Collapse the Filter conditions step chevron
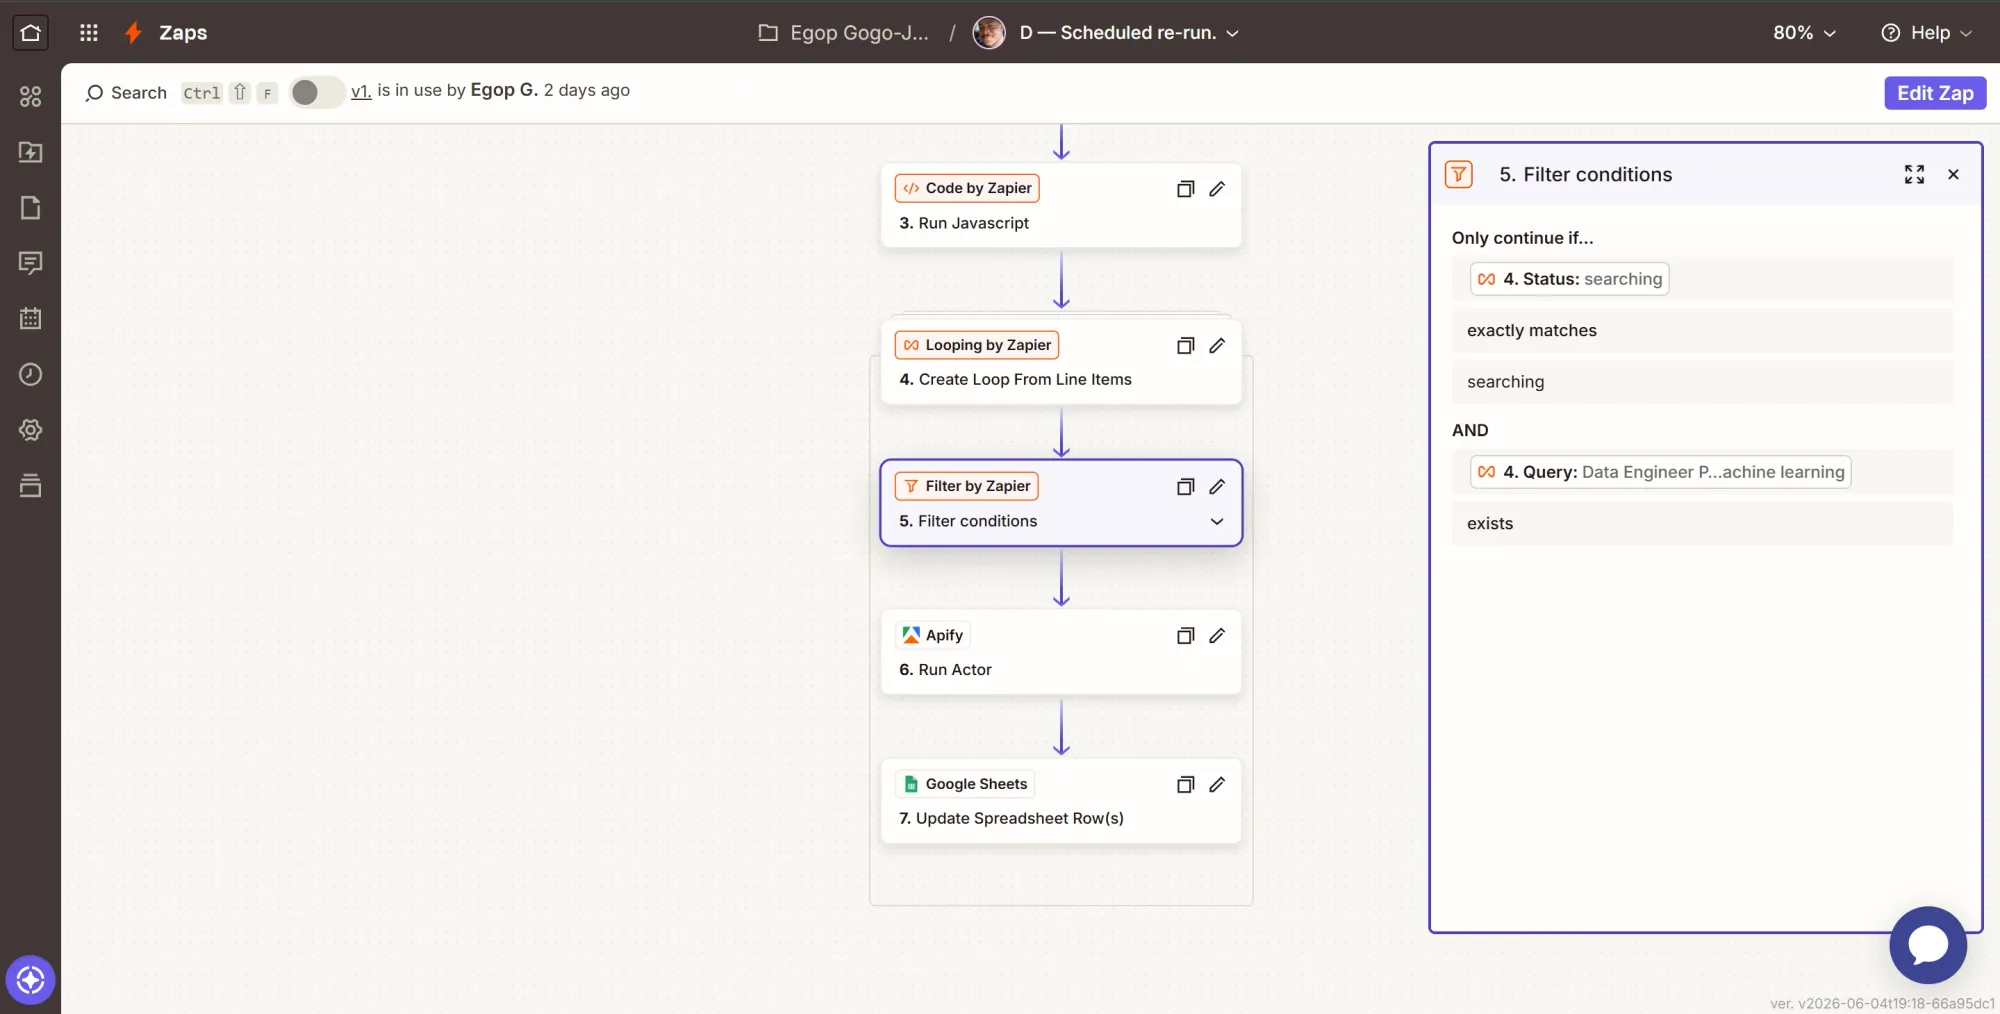The image size is (2000, 1014). pos(1217,522)
